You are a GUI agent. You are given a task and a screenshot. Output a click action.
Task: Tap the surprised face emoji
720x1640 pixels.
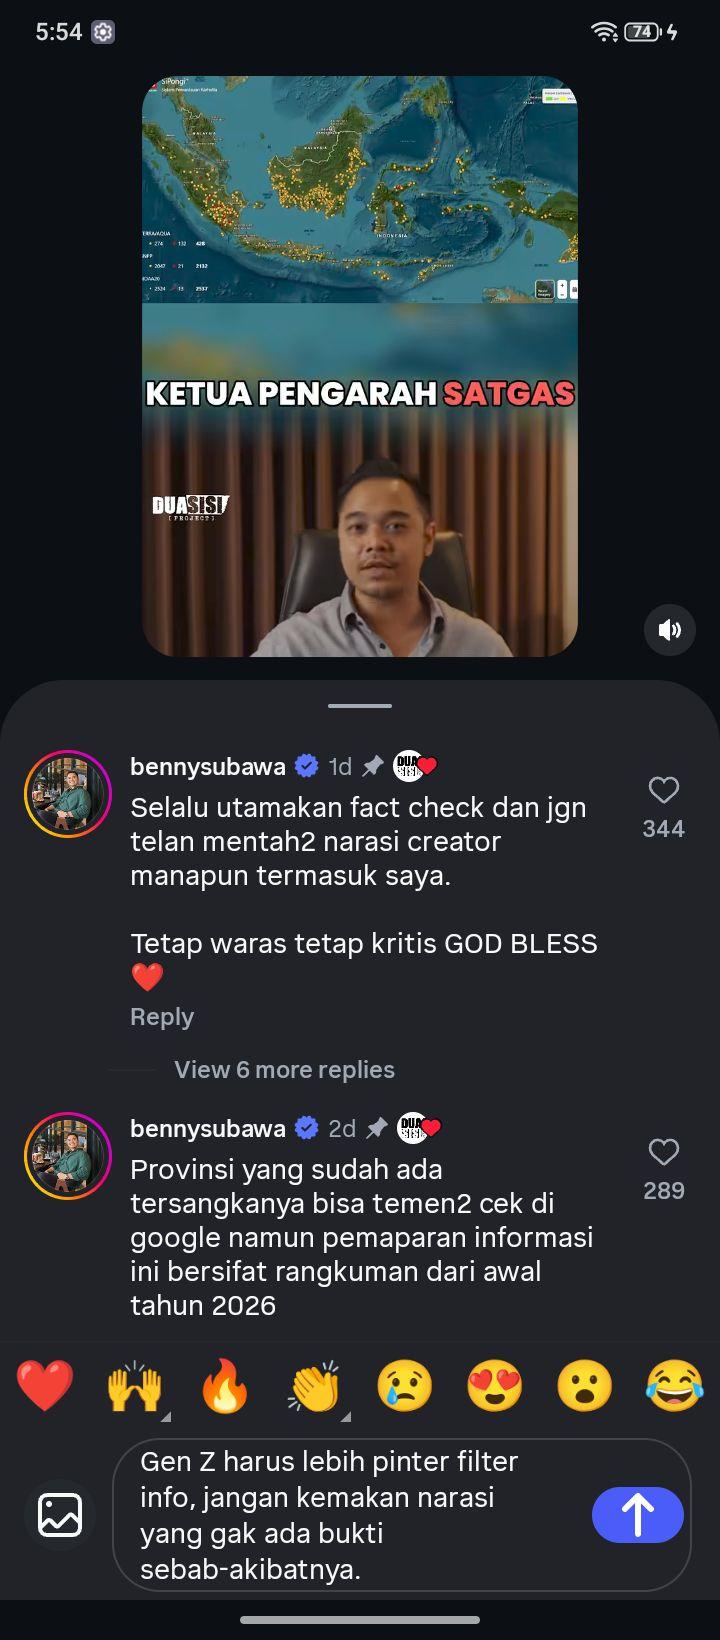[585, 1386]
